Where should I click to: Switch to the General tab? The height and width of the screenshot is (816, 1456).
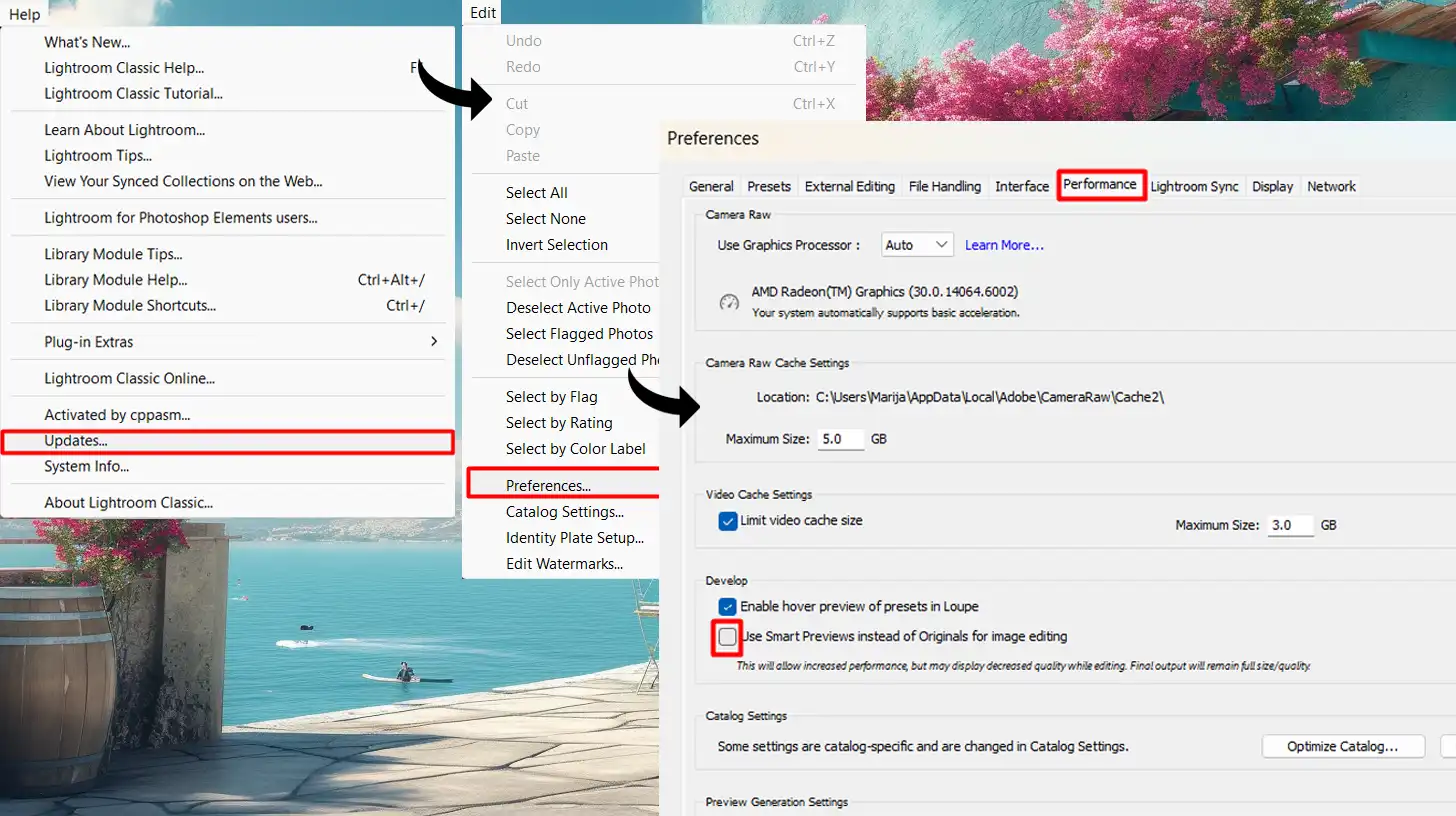pyautogui.click(x=711, y=186)
